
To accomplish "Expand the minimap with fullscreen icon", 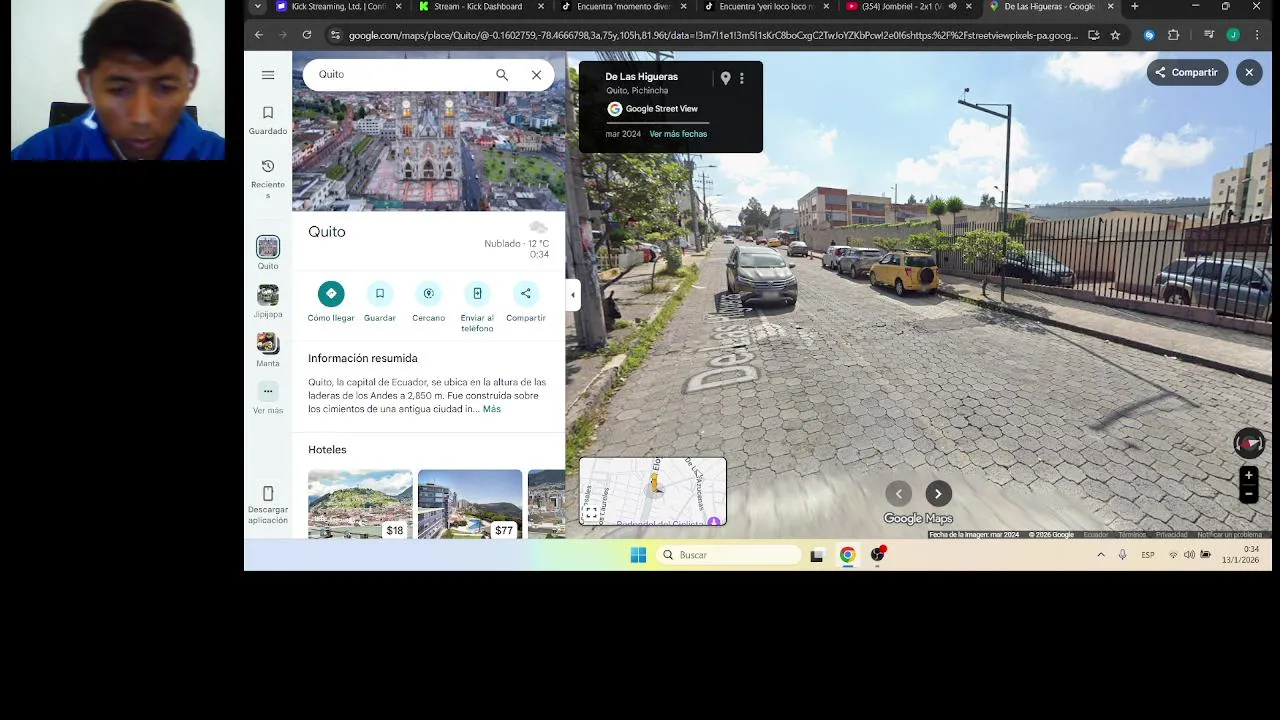I will pos(591,513).
